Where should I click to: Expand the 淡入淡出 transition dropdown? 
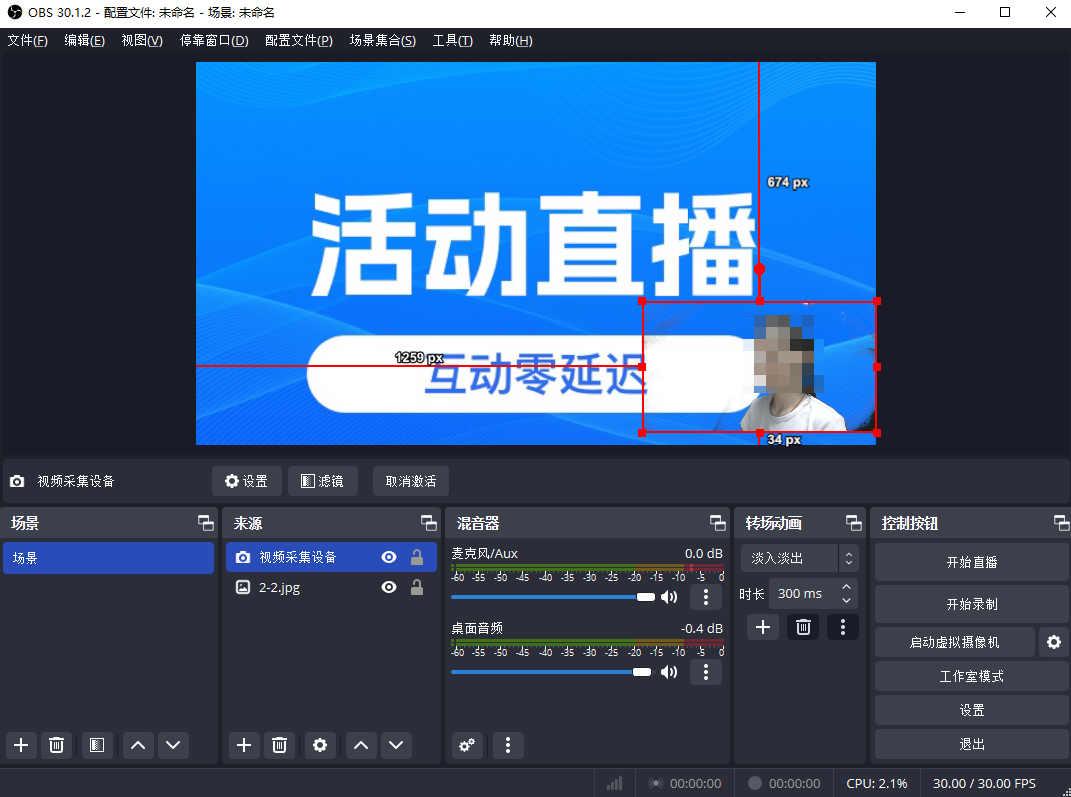[848, 558]
